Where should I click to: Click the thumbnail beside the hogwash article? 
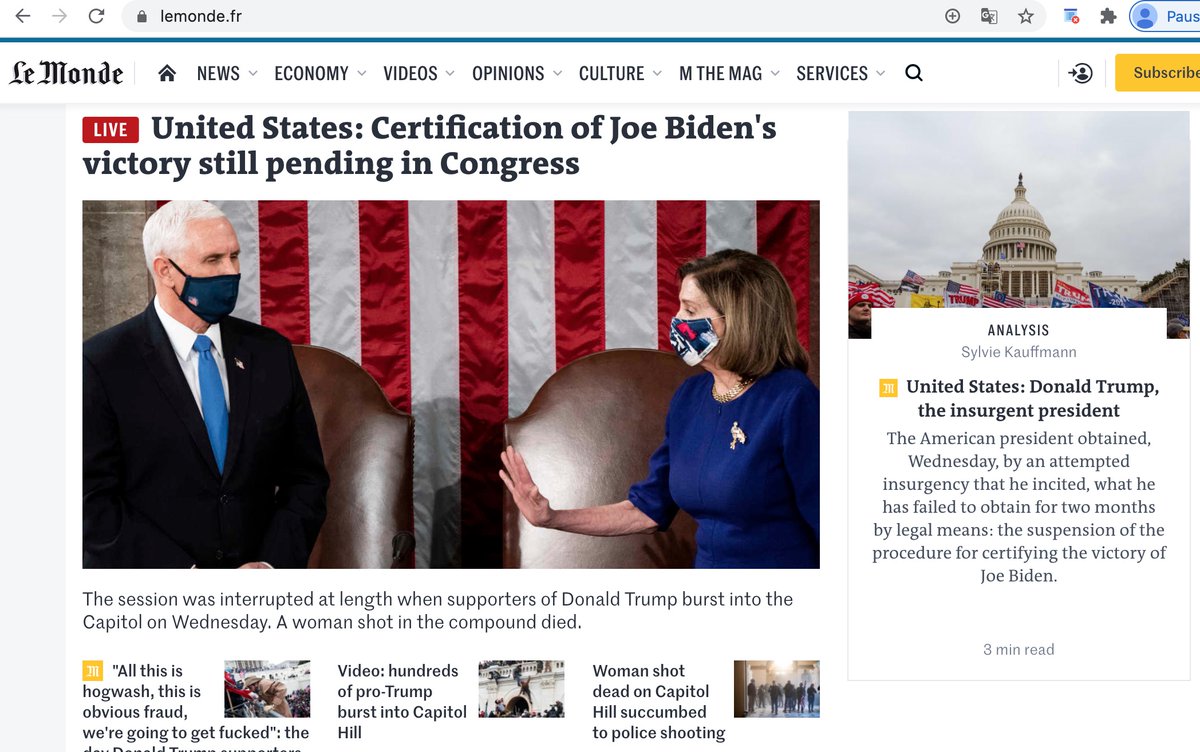coord(267,689)
